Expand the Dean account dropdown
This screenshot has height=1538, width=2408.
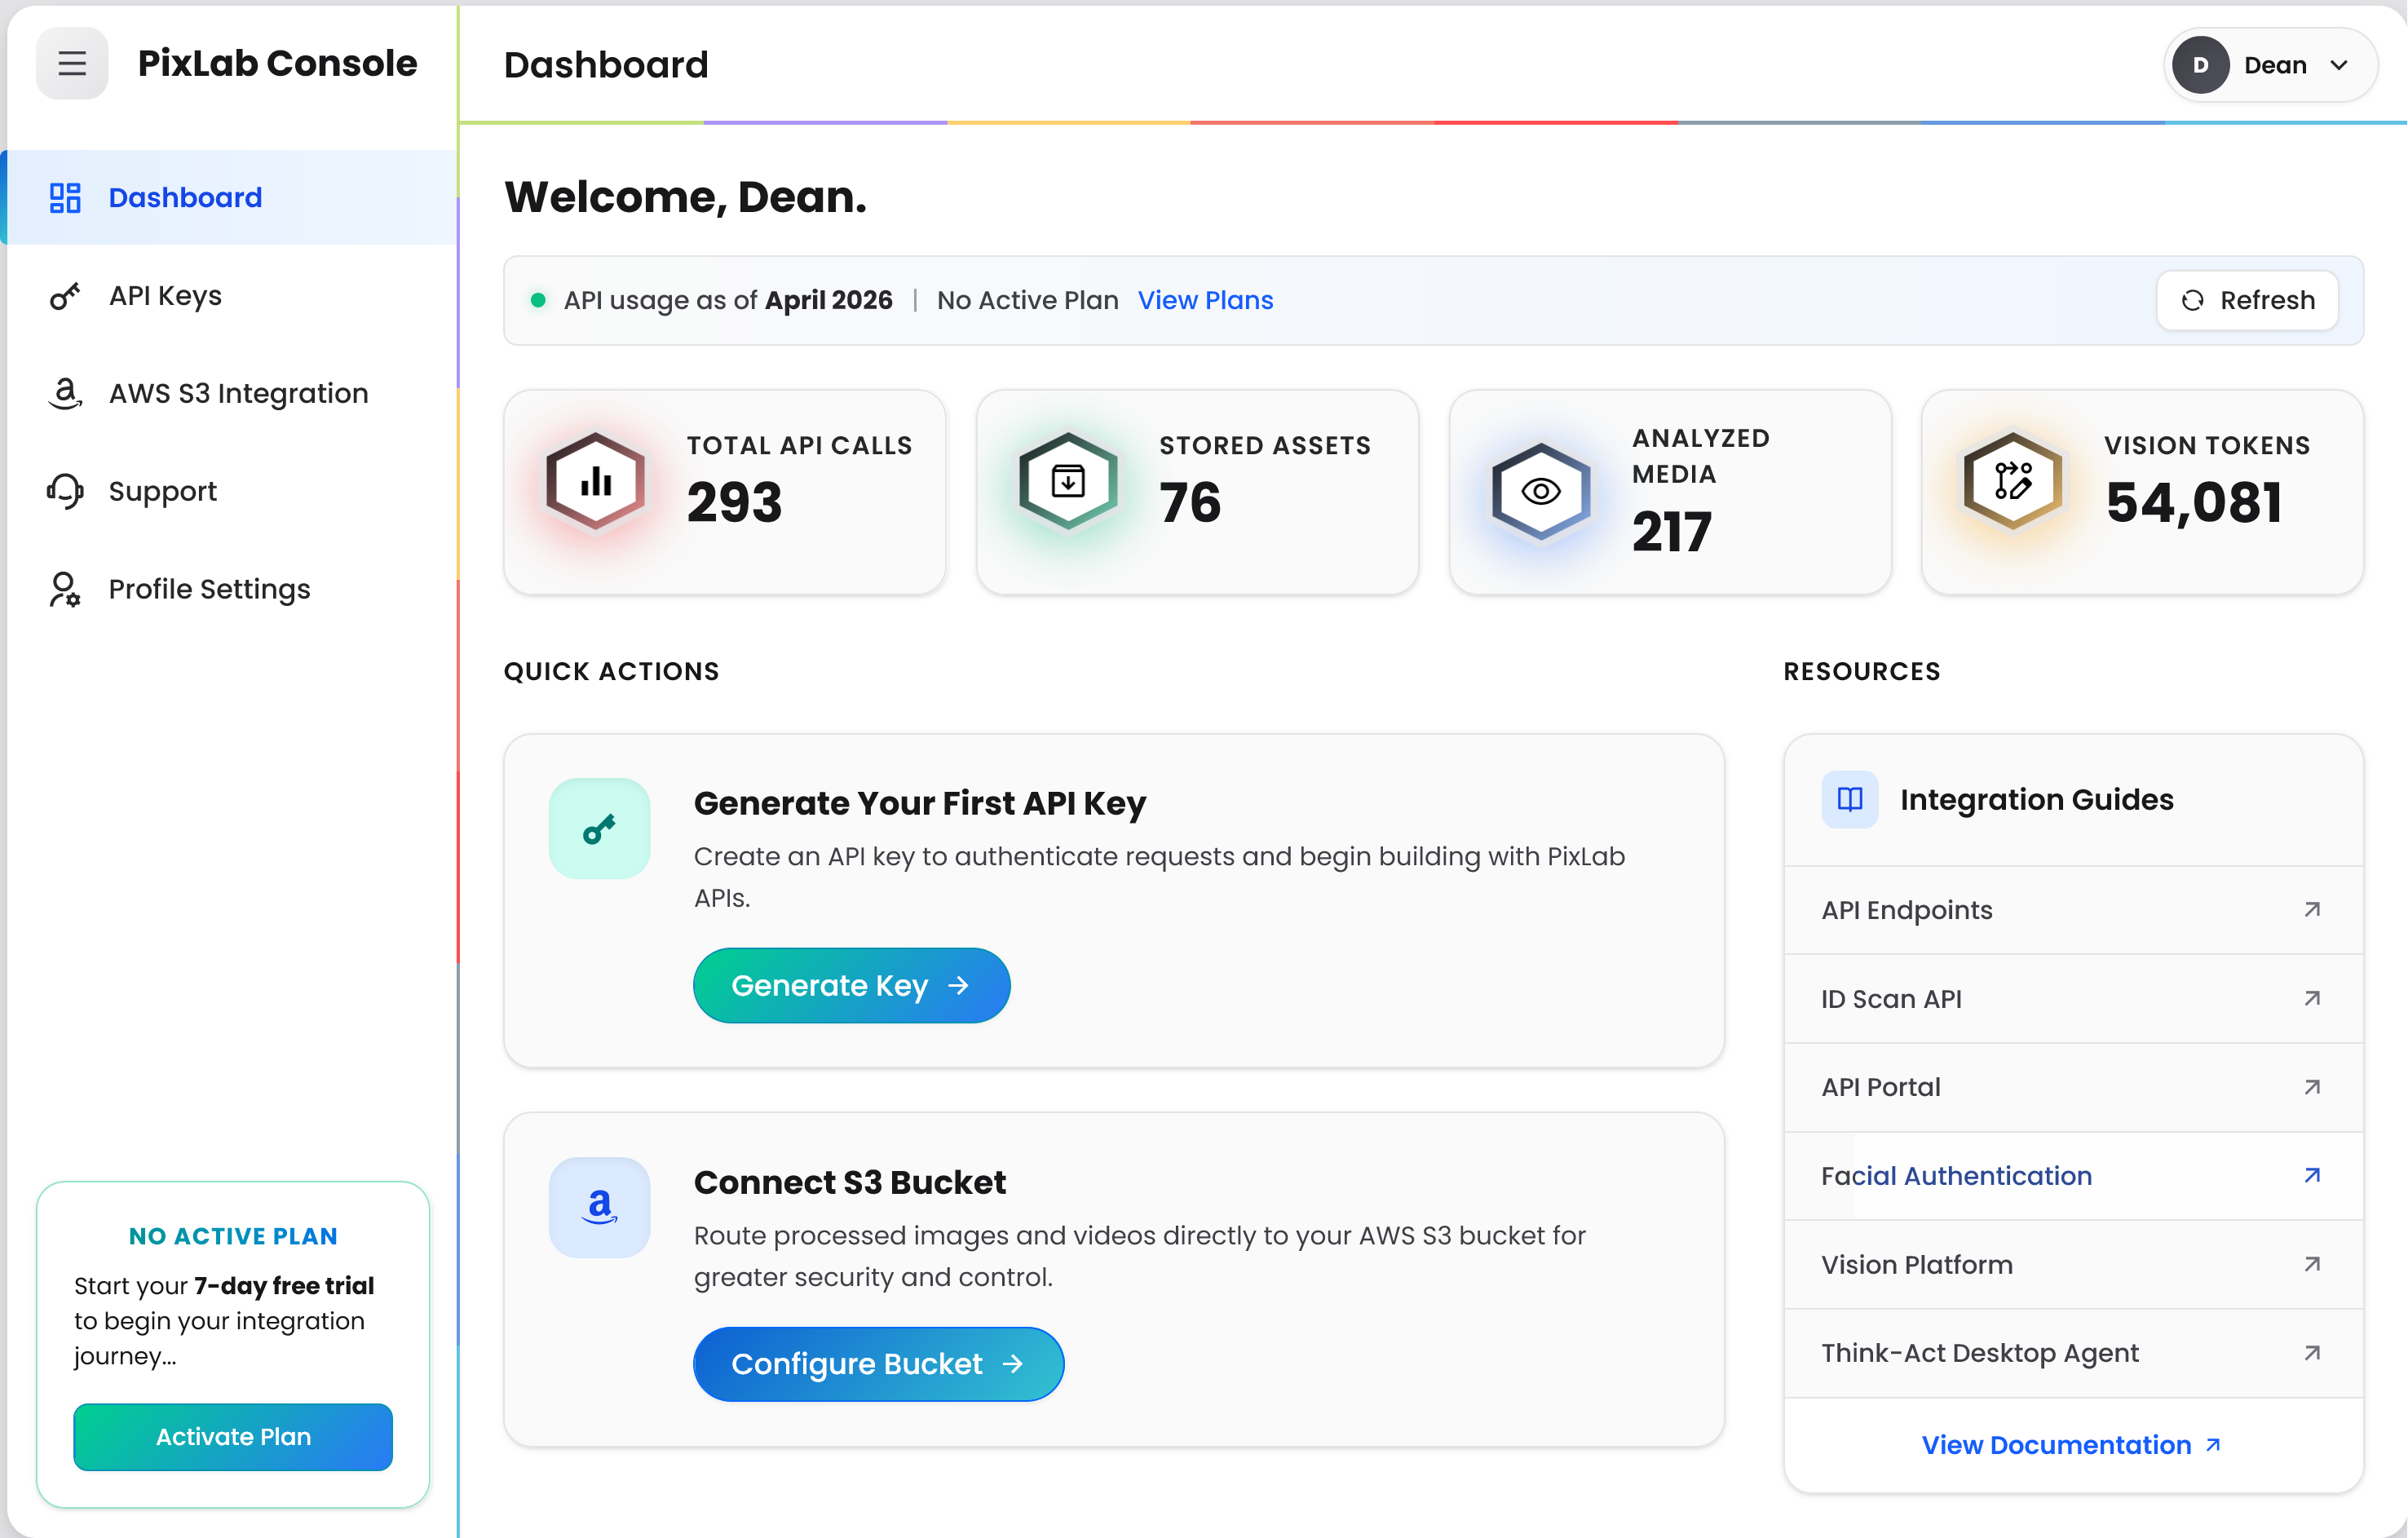point(2339,65)
